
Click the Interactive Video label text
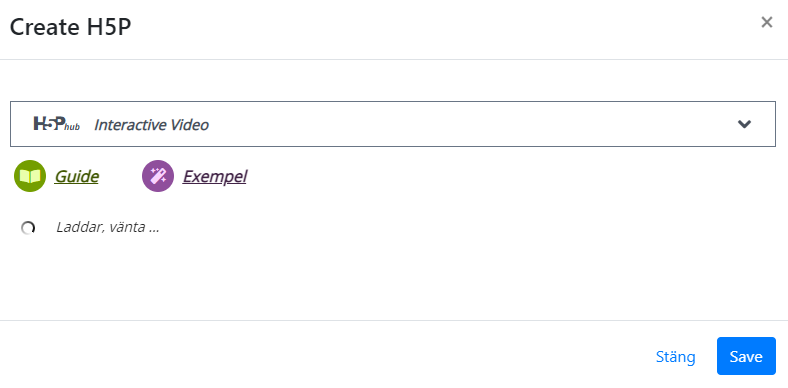tap(151, 125)
